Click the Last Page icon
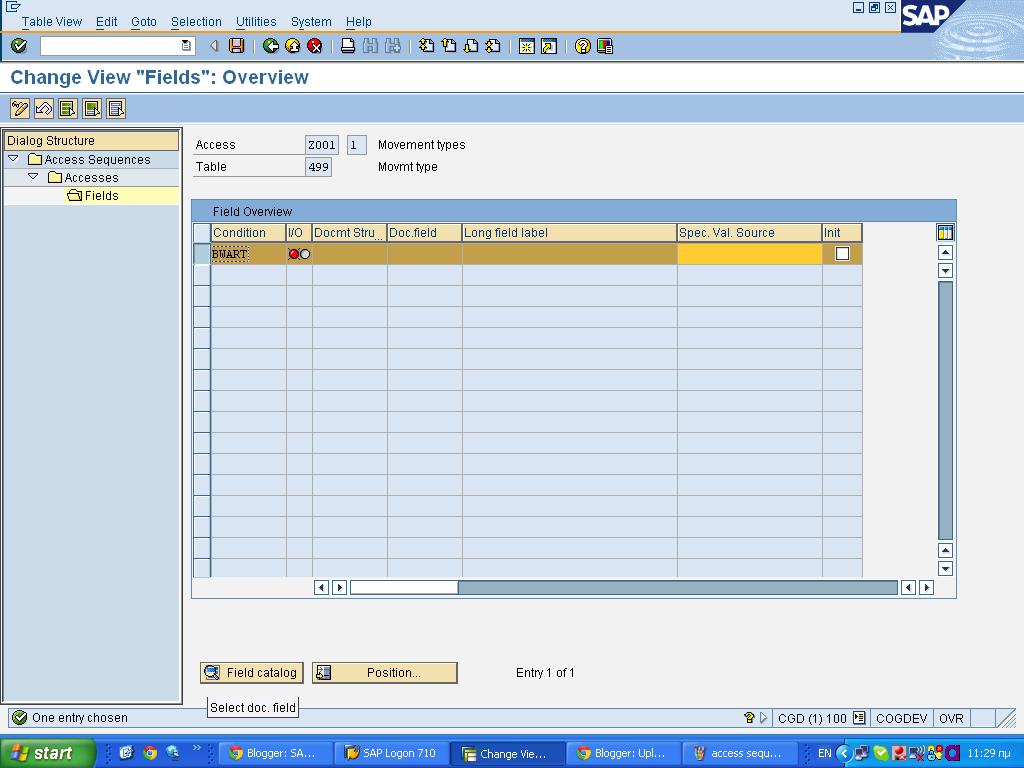Image resolution: width=1024 pixels, height=768 pixels. tap(493, 46)
